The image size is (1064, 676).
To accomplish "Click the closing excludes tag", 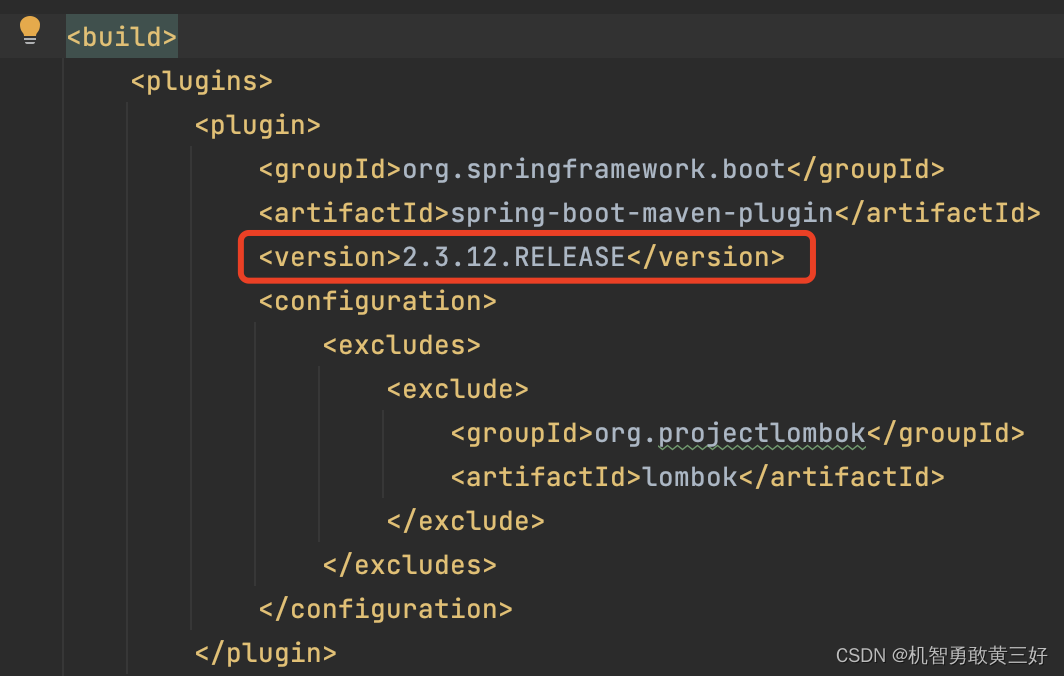I will point(408,565).
